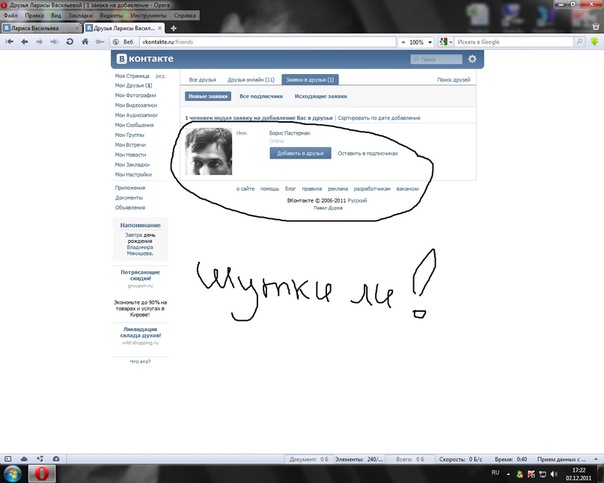
Task: Close the Друзья Ларисы Васил... tab
Action: click(160, 28)
